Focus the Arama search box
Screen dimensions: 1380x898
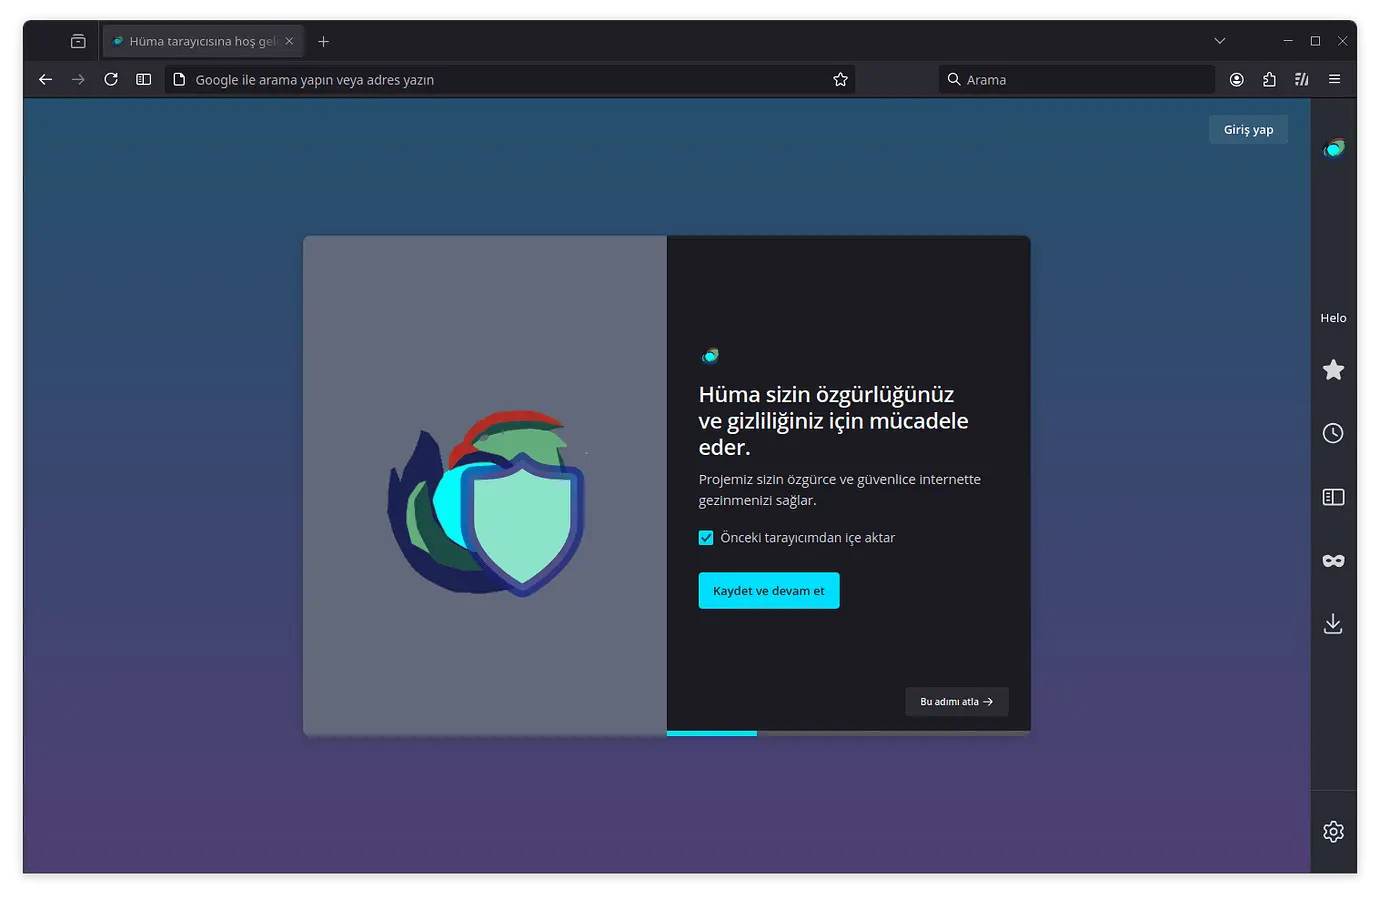(x=1077, y=80)
